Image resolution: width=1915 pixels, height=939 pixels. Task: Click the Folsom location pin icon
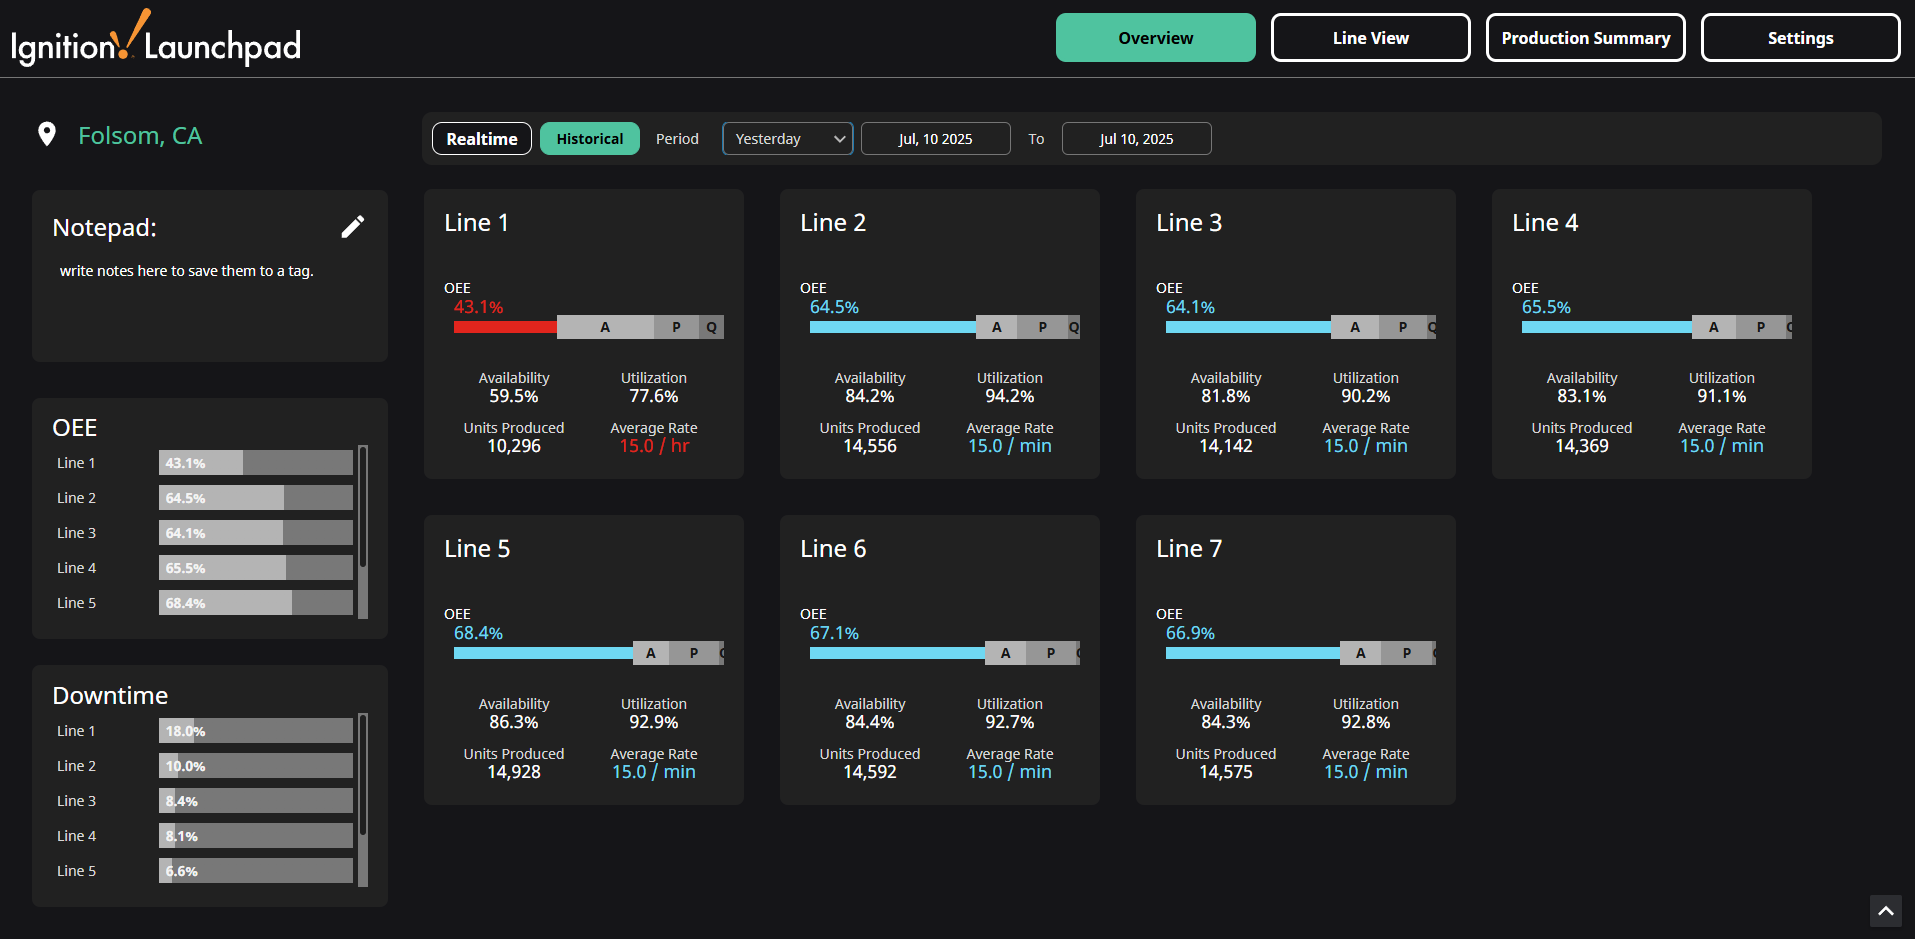coord(47,135)
